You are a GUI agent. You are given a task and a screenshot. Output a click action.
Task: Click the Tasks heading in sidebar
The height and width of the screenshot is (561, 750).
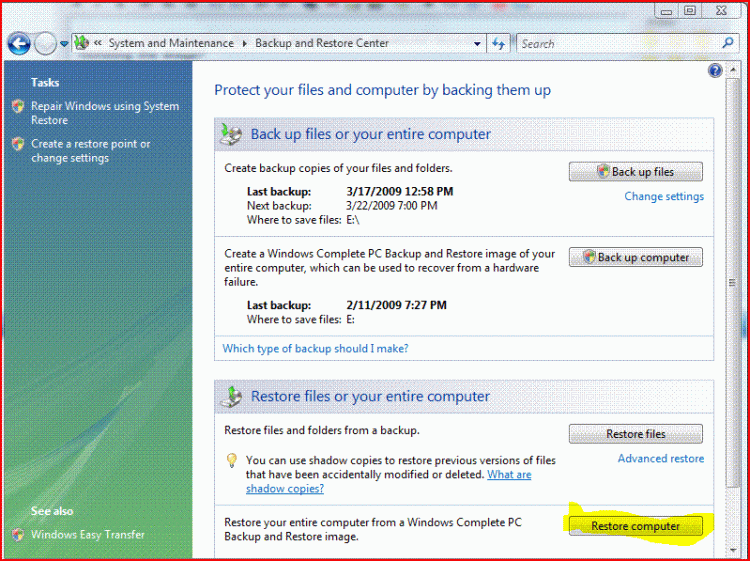(x=45, y=83)
